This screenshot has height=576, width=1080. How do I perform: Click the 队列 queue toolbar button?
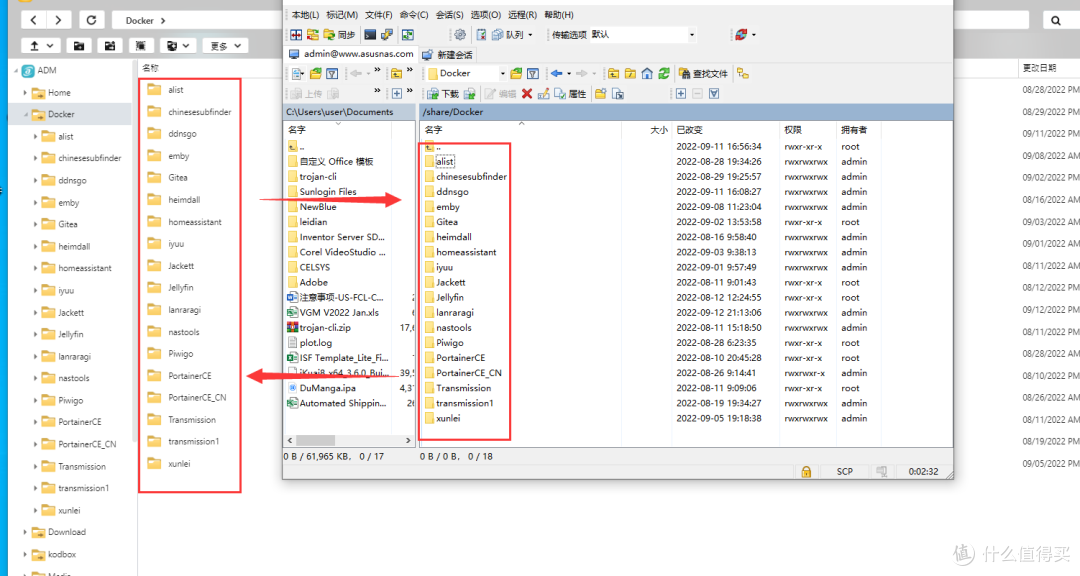coord(510,34)
